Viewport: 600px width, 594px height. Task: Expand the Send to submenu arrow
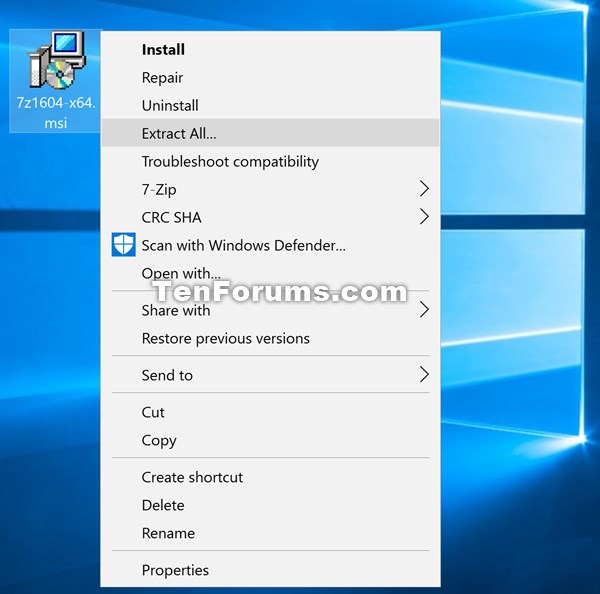(424, 375)
